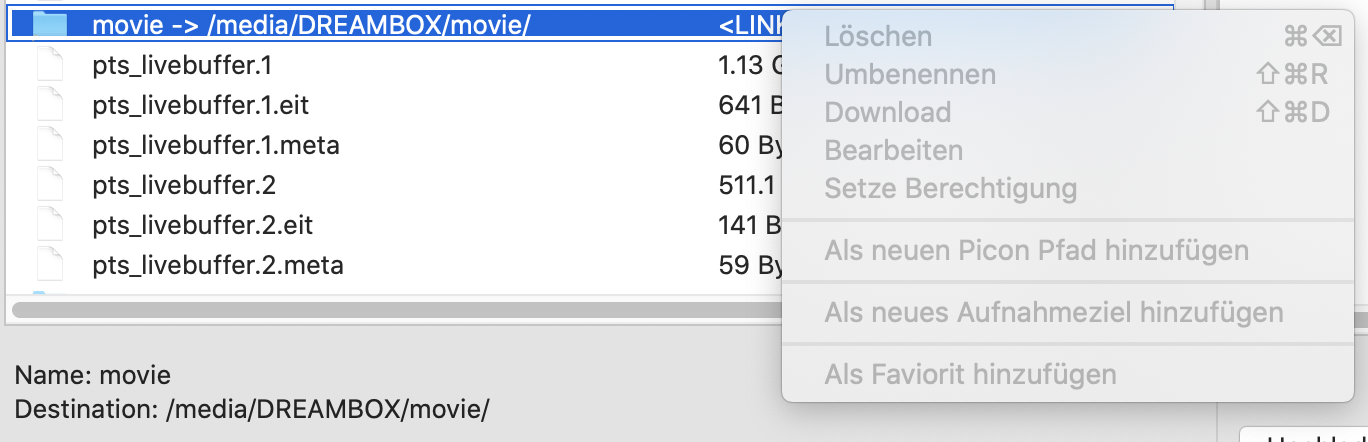This screenshot has height=442, width=1368.
Task: Click the pts_livebuffer.1.meta file icon
Action: coord(49,146)
